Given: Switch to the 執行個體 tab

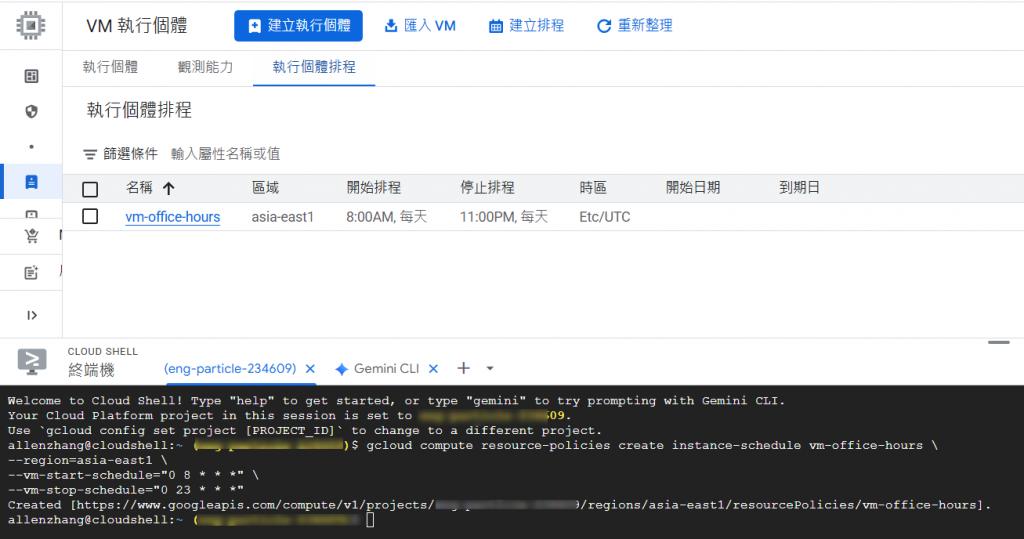Looking at the screenshot, I should 110,67.
